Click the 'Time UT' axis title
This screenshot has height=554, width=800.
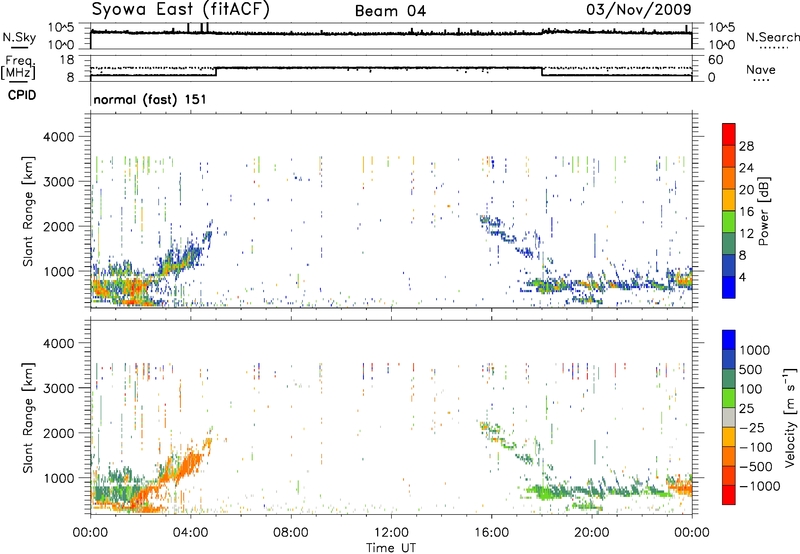391,547
